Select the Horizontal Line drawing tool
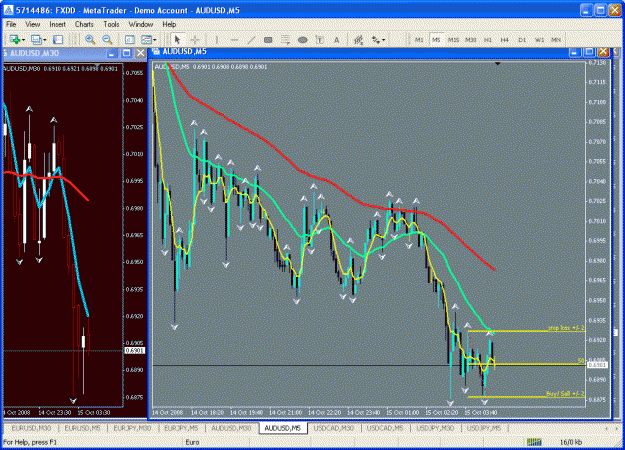This screenshot has height=450, width=625. (x=234, y=39)
